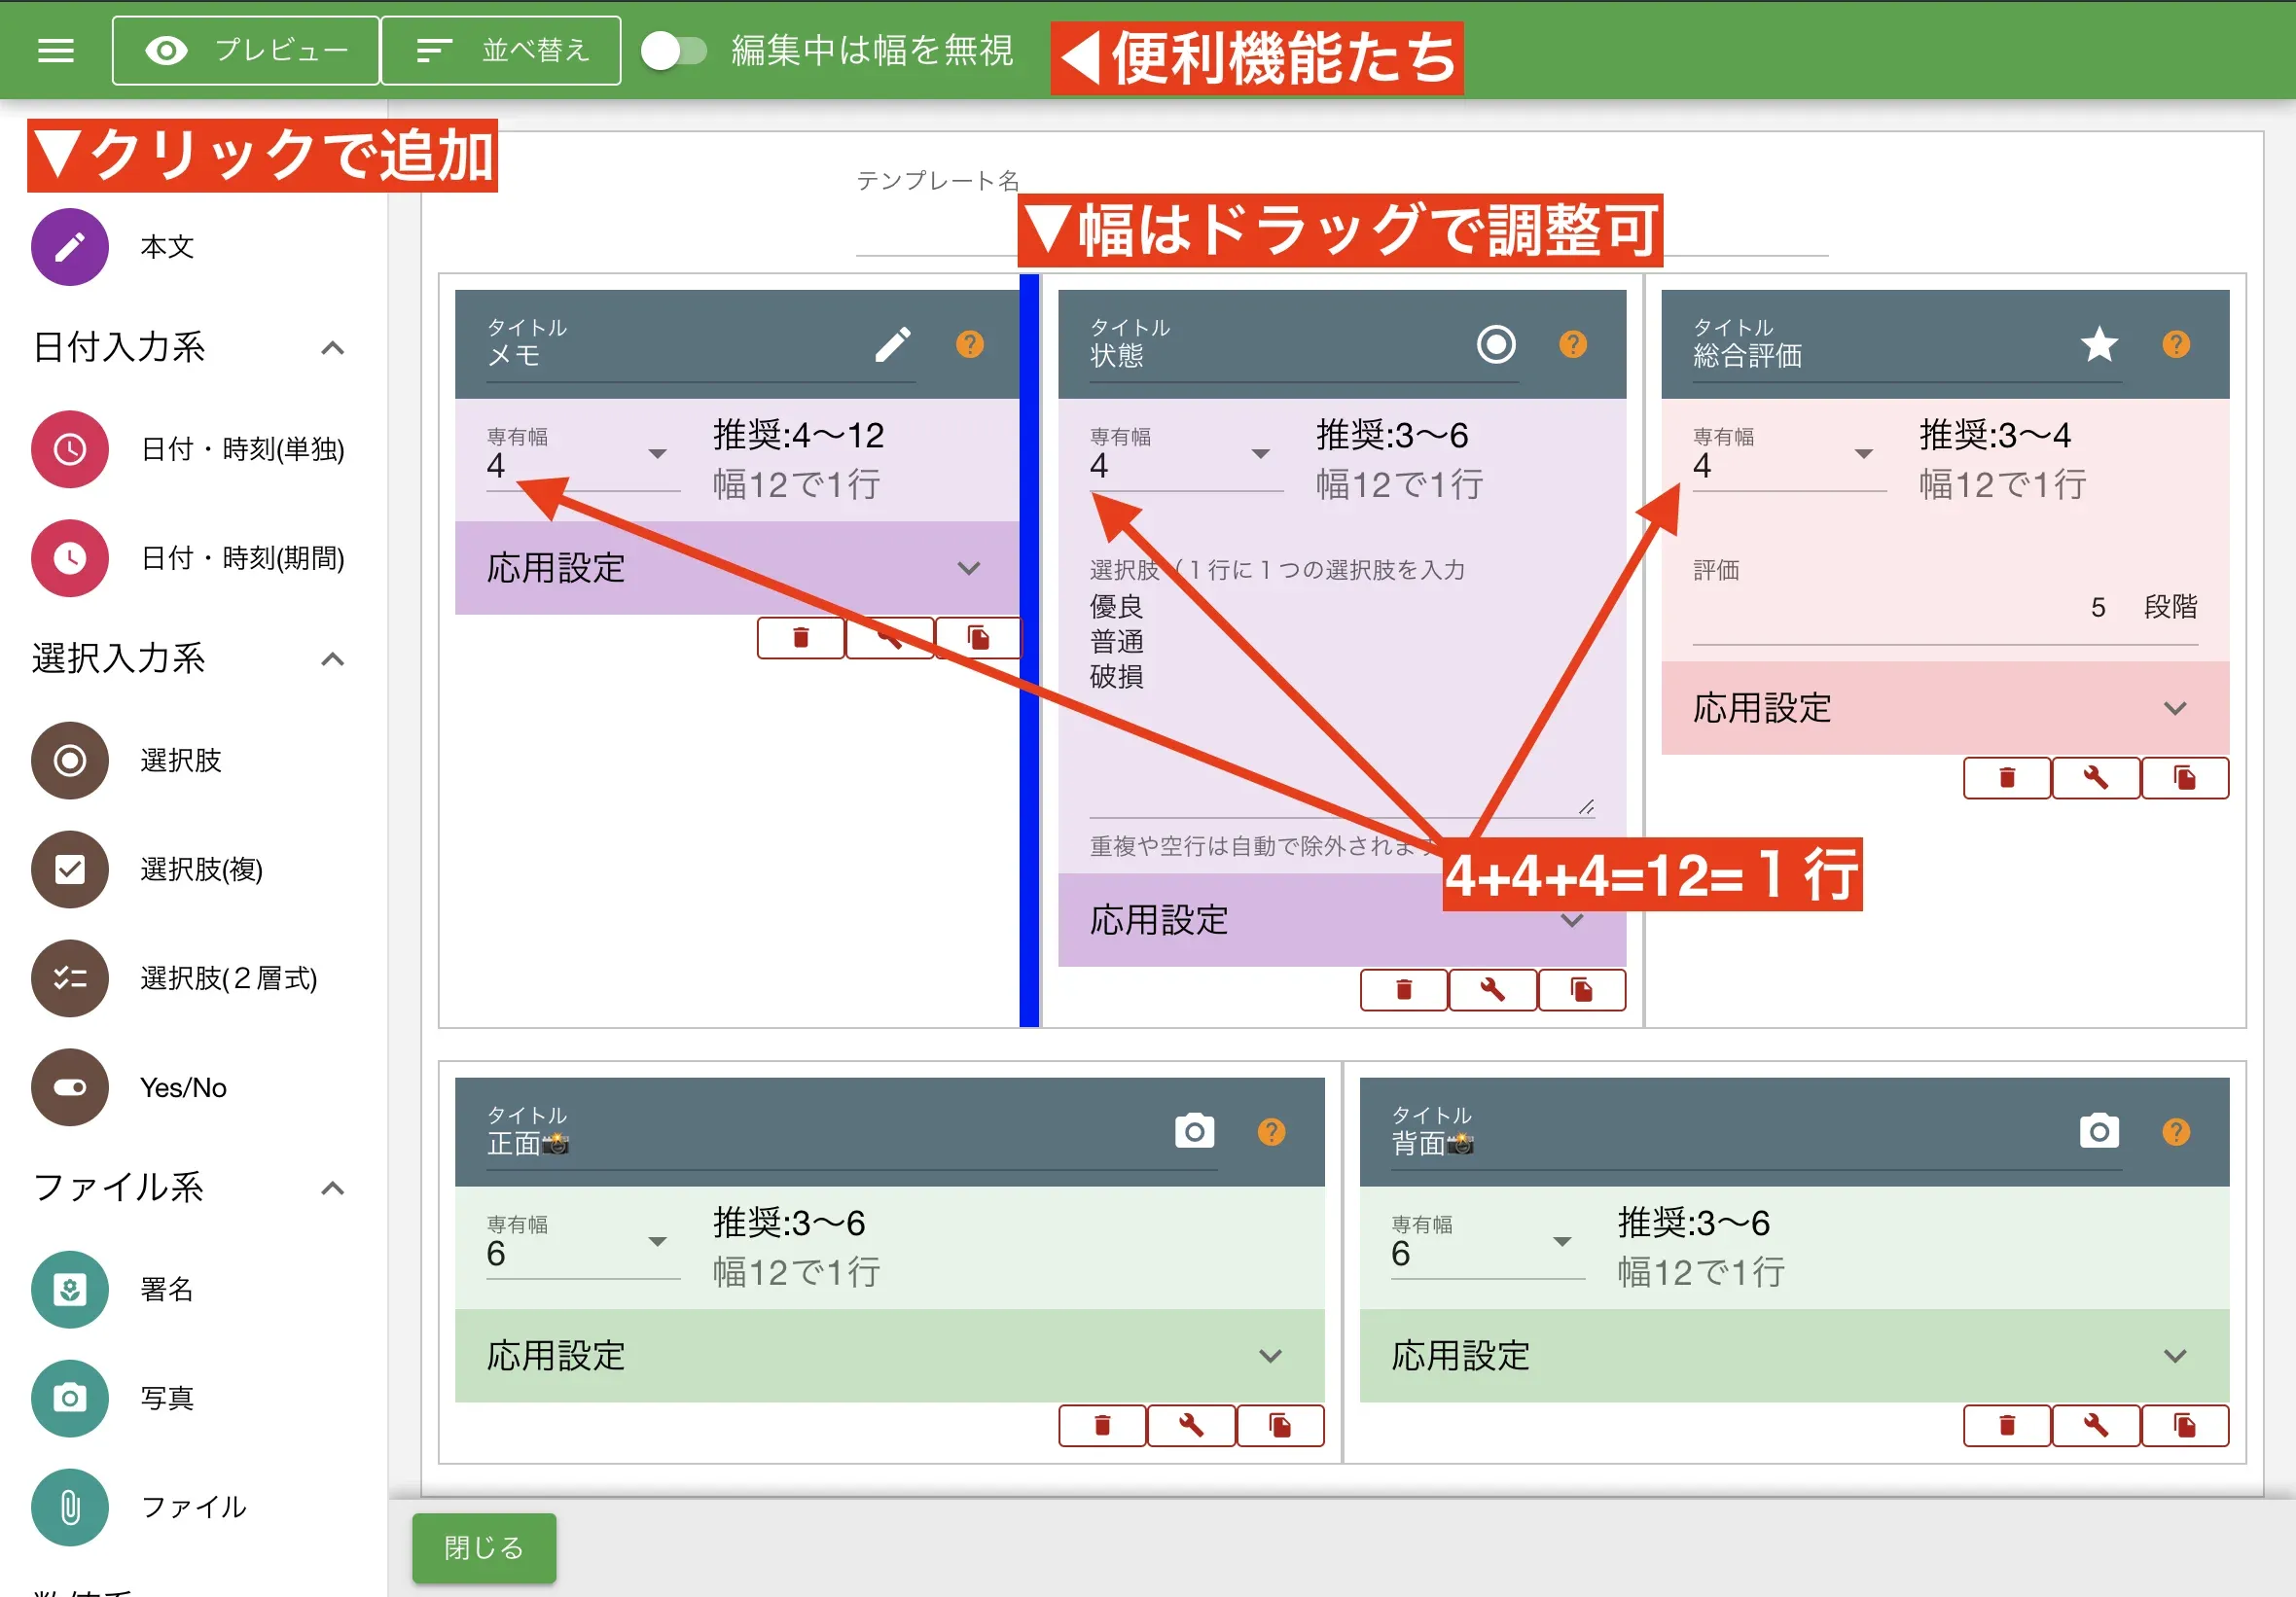Select the ファイル paperclip icon
Viewport: 2296px width, 1597px height.
point(69,1507)
